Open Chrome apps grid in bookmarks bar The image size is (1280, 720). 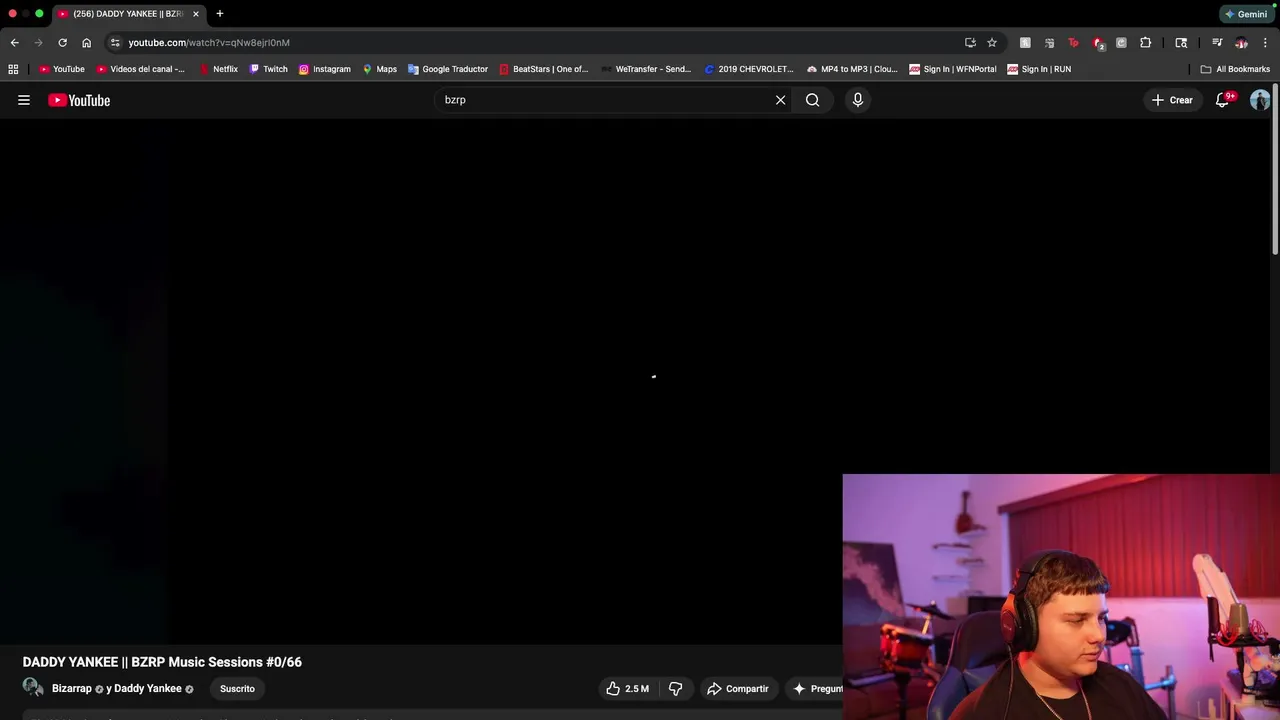tap(13, 69)
